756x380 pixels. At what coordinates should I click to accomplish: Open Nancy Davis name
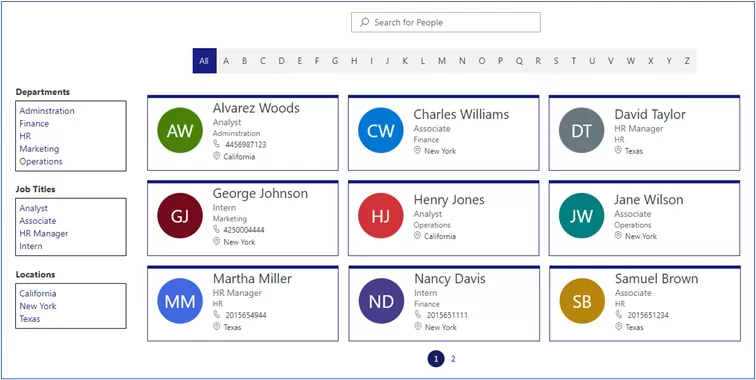[x=450, y=279]
